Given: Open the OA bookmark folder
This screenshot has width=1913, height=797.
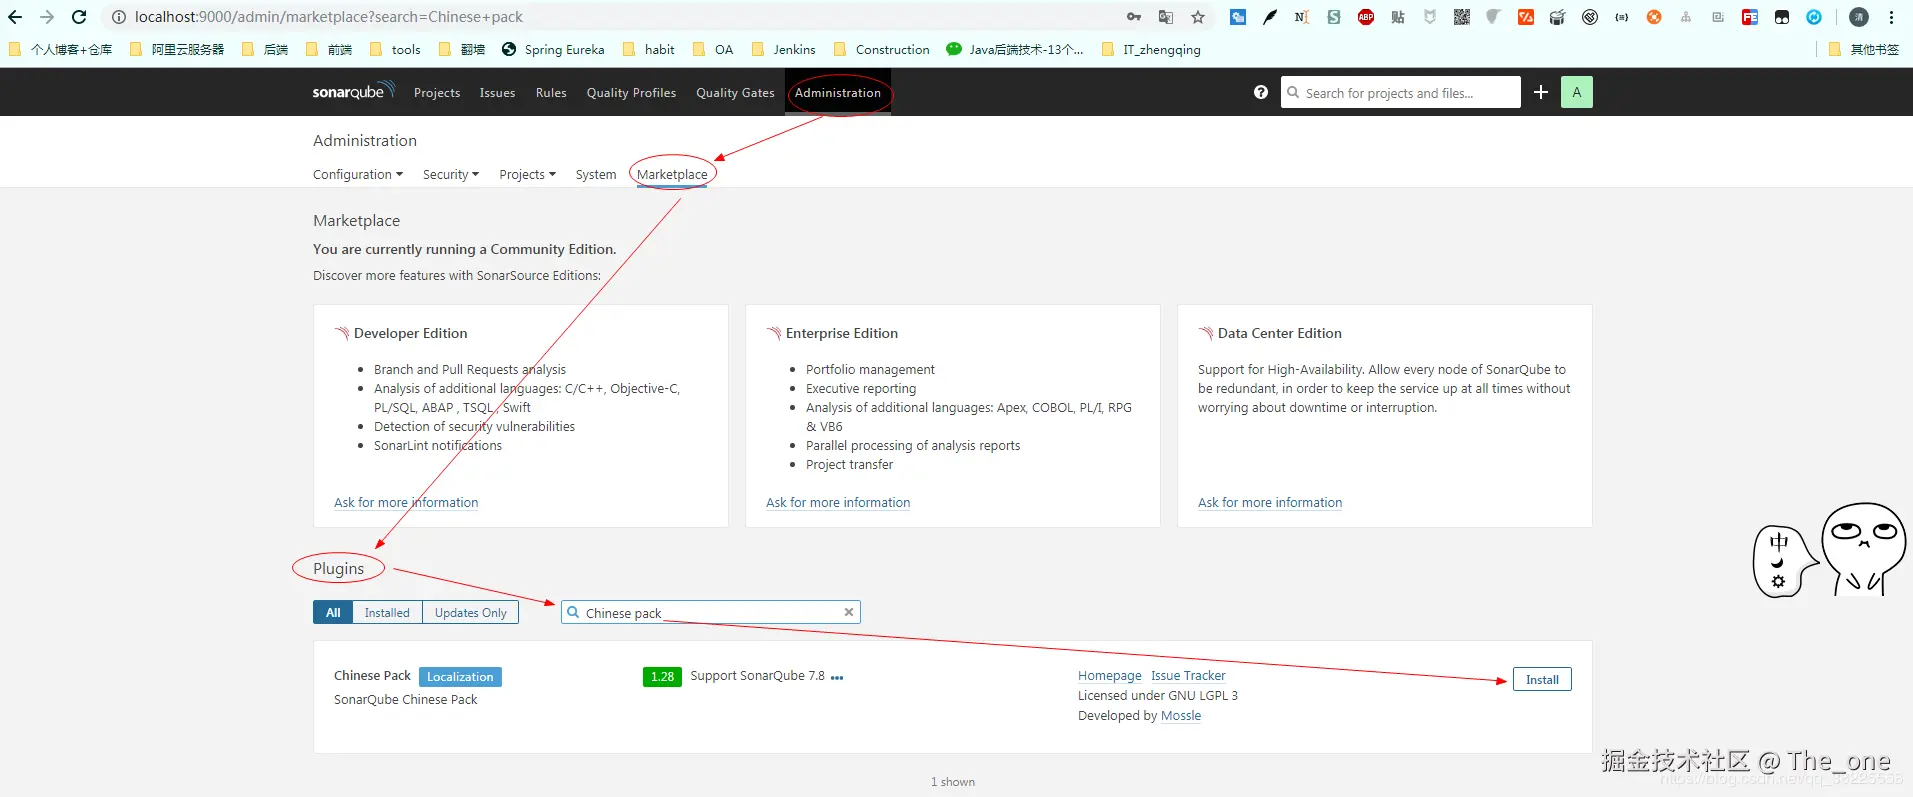Looking at the screenshot, I should [x=713, y=49].
